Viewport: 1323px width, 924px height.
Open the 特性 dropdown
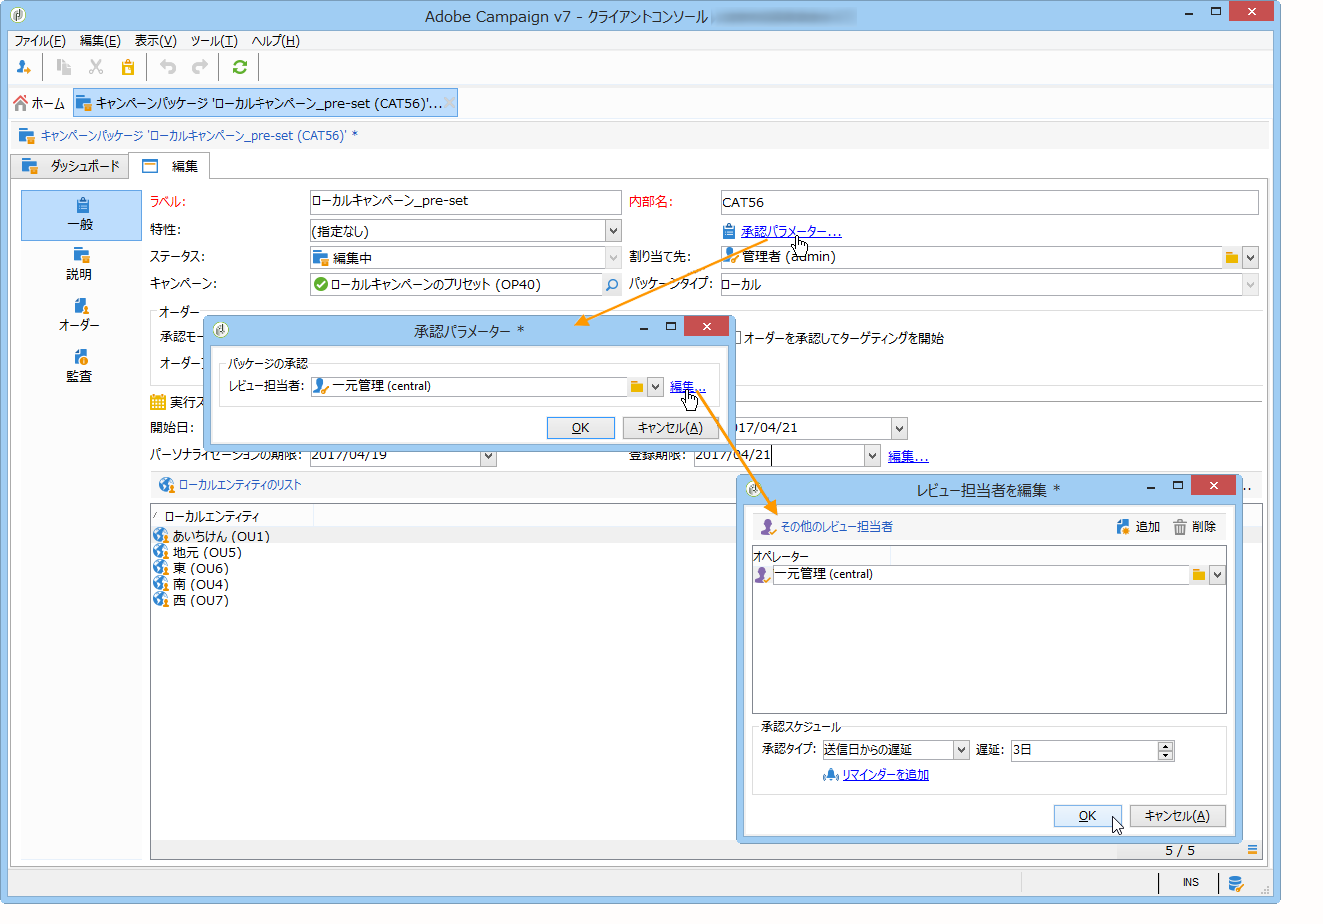click(613, 231)
